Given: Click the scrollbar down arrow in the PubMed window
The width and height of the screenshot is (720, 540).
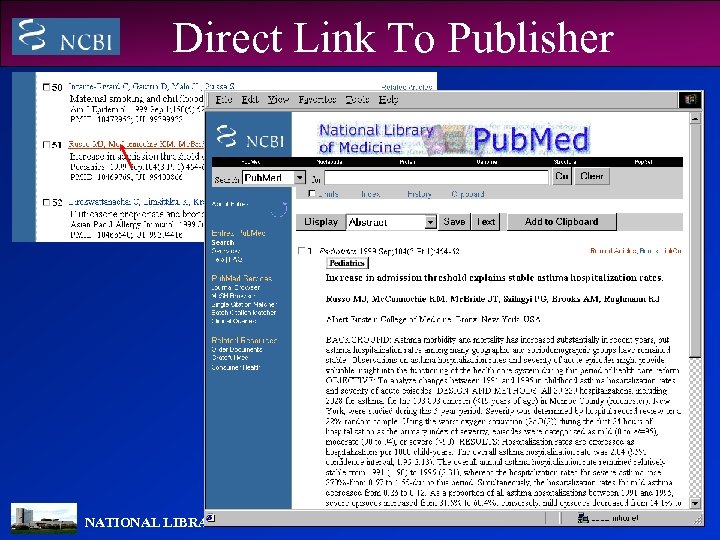Looking at the screenshot, I should click(x=695, y=503).
